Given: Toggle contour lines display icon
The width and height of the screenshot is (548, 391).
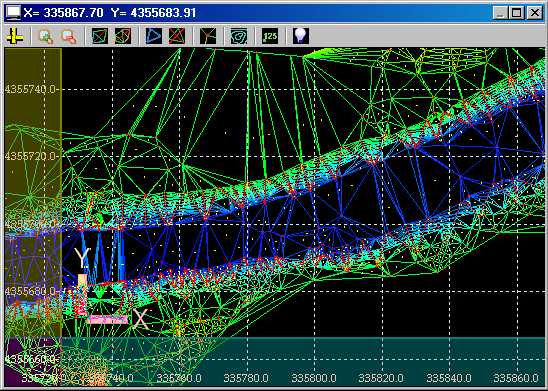Looking at the screenshot, I should coord(239,36).
